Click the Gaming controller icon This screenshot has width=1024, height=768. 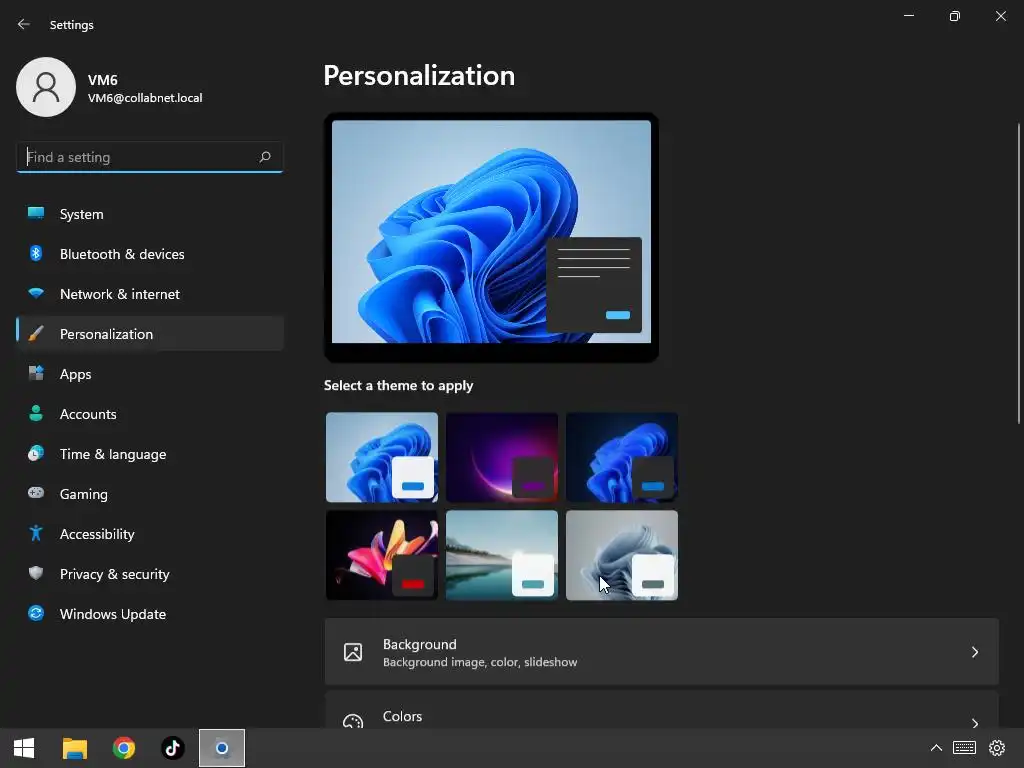pyautogui.click(x=36, y=493)
